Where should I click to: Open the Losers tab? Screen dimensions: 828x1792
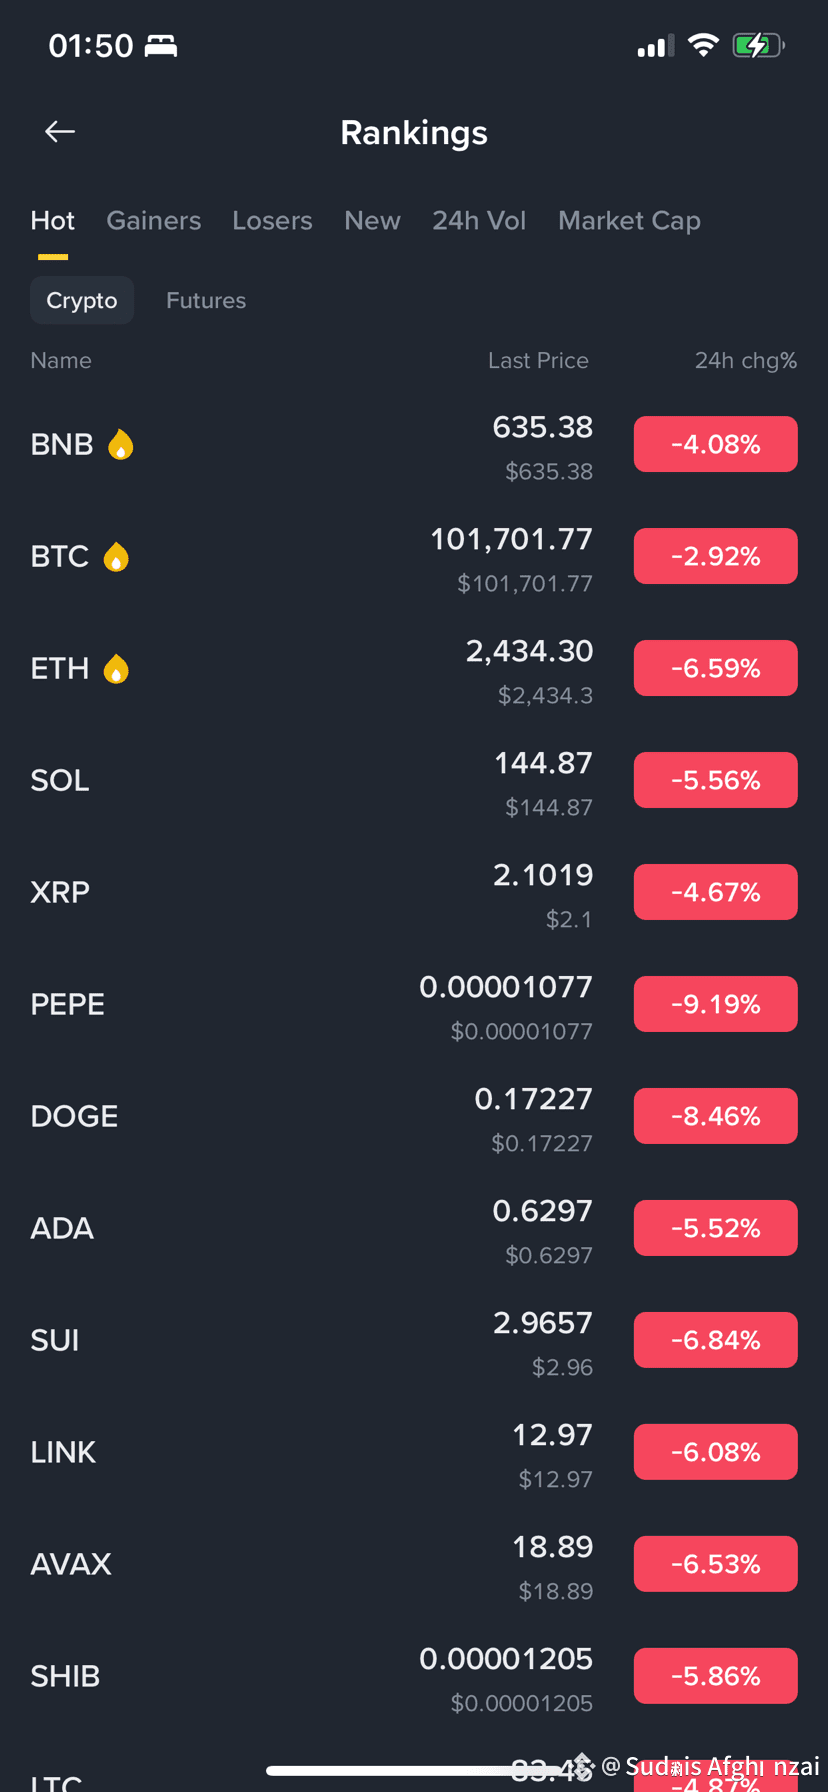(272, 220)
